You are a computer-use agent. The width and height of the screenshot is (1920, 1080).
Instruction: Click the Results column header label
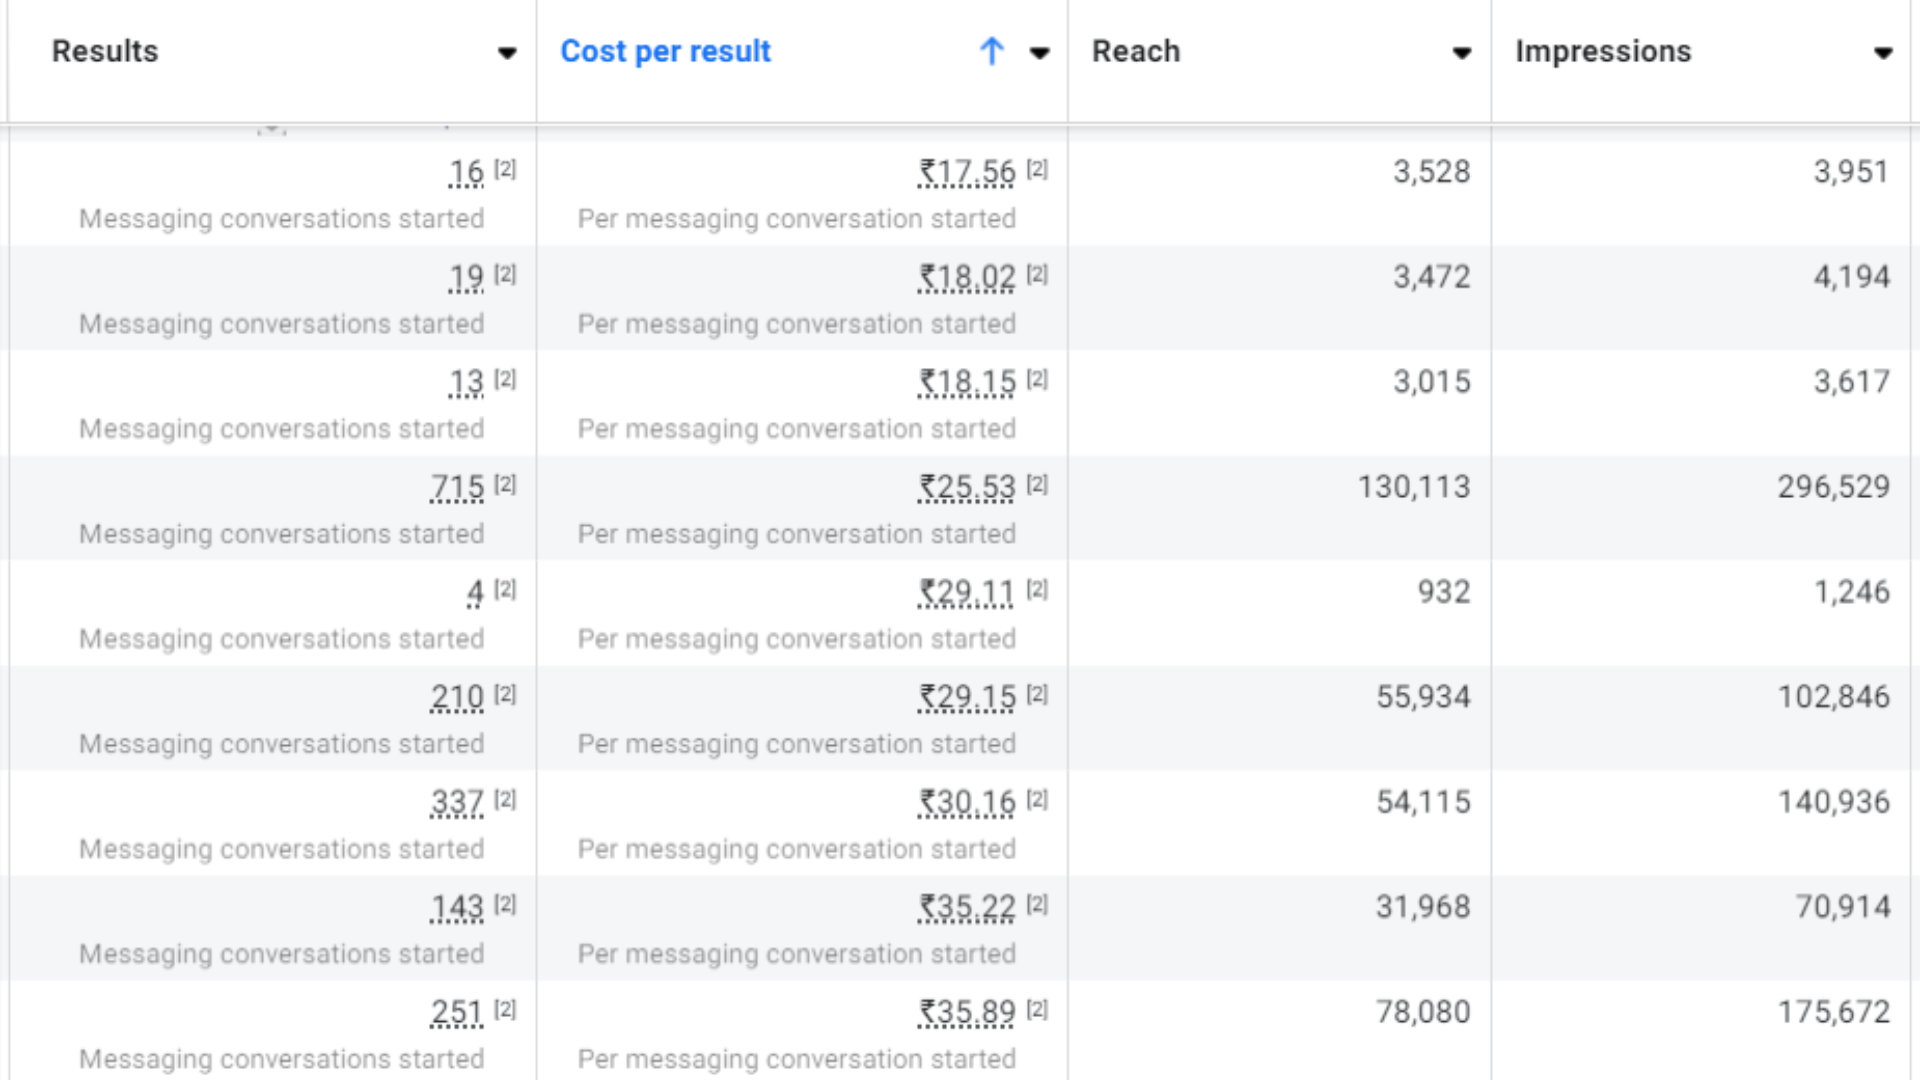(105, 51)
